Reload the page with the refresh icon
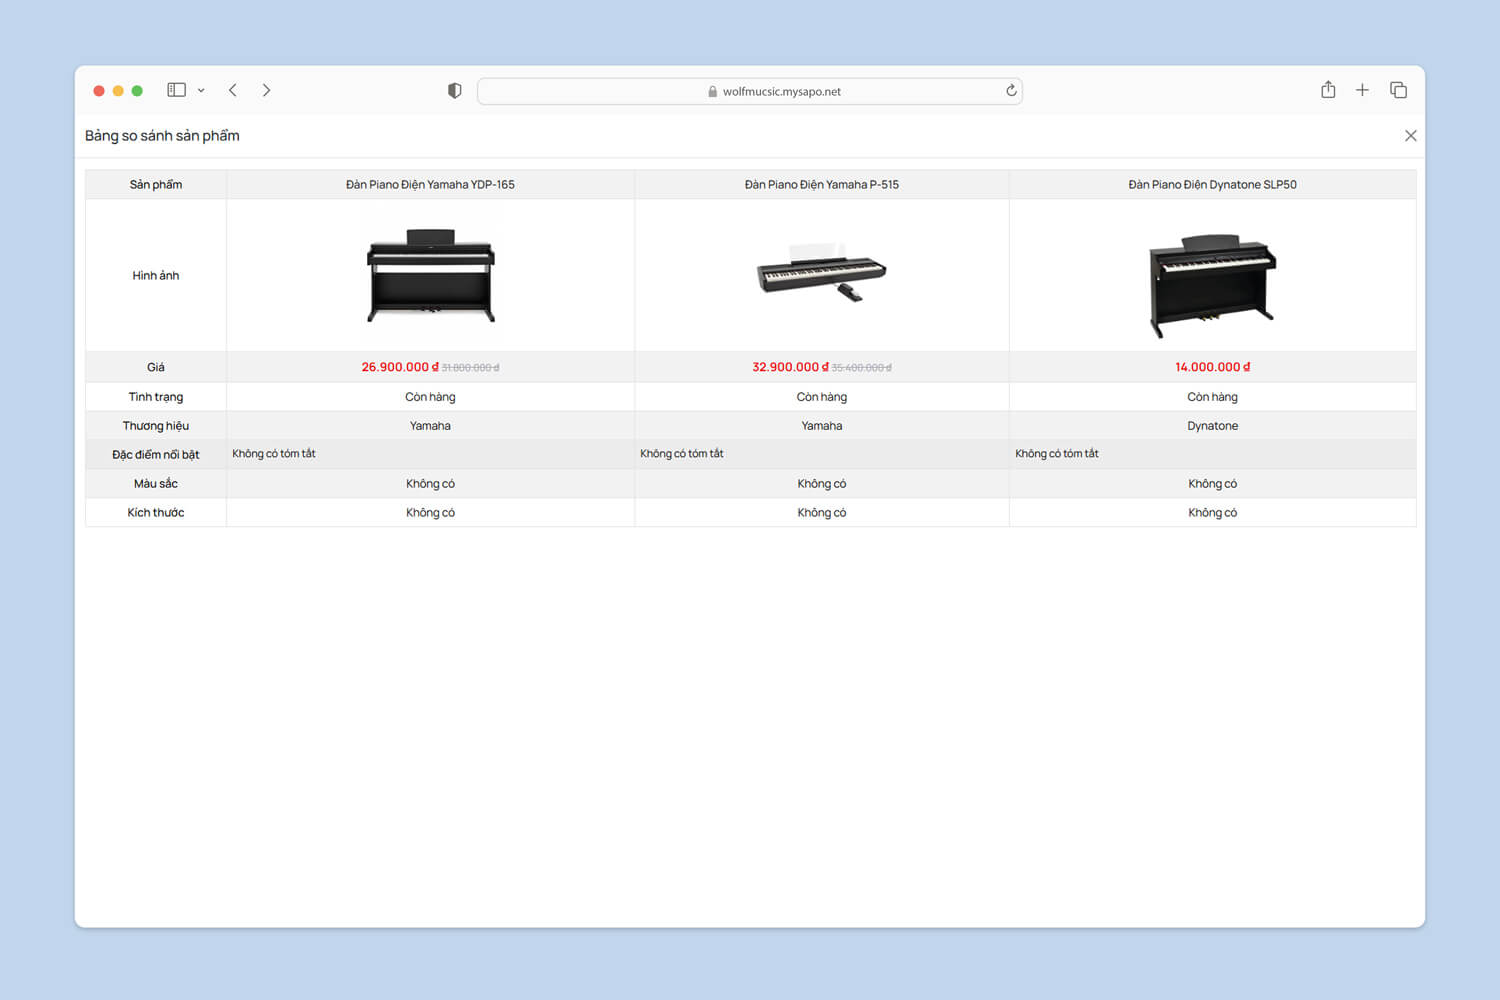 pyautogui.click(x=1011, y=91)
